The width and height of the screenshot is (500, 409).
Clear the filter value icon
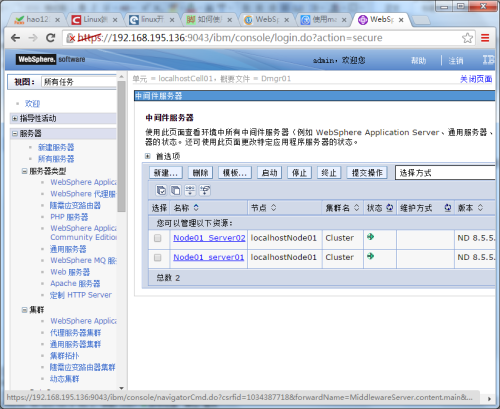coord(205,190)
